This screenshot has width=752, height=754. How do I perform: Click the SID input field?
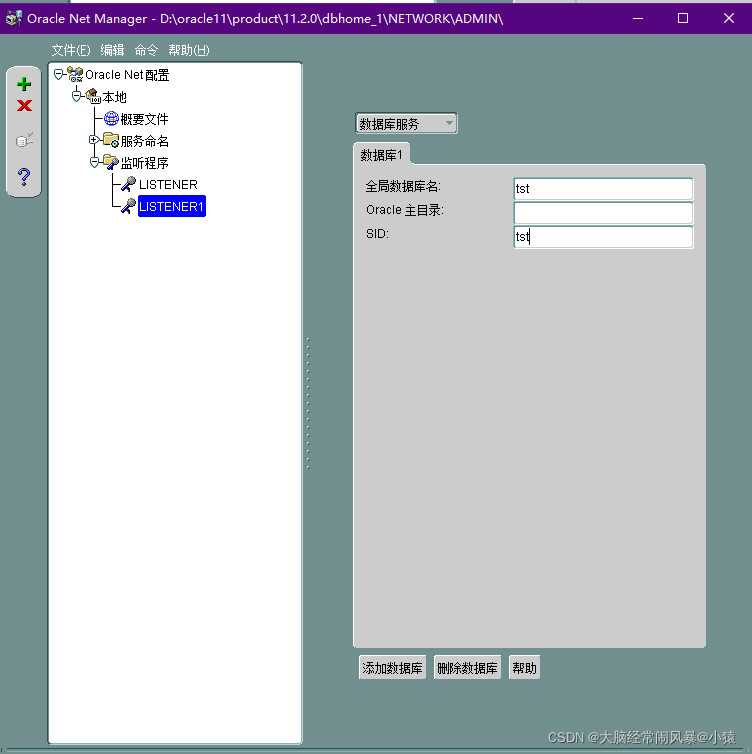click(x=603, y=237)
